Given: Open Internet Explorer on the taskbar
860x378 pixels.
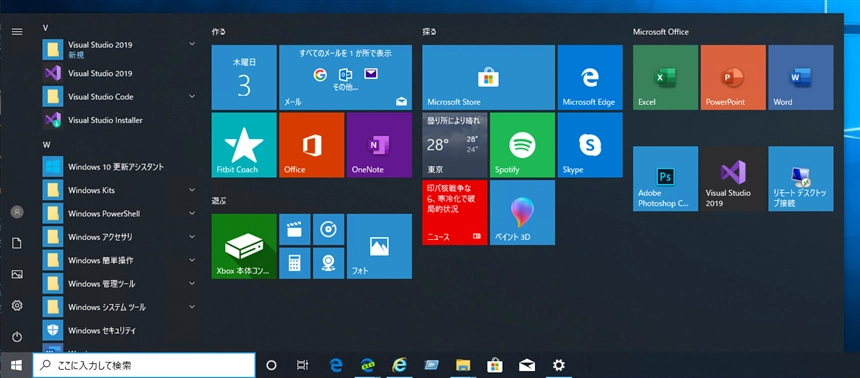Looking at the screenshot, I should pos(399,365).
